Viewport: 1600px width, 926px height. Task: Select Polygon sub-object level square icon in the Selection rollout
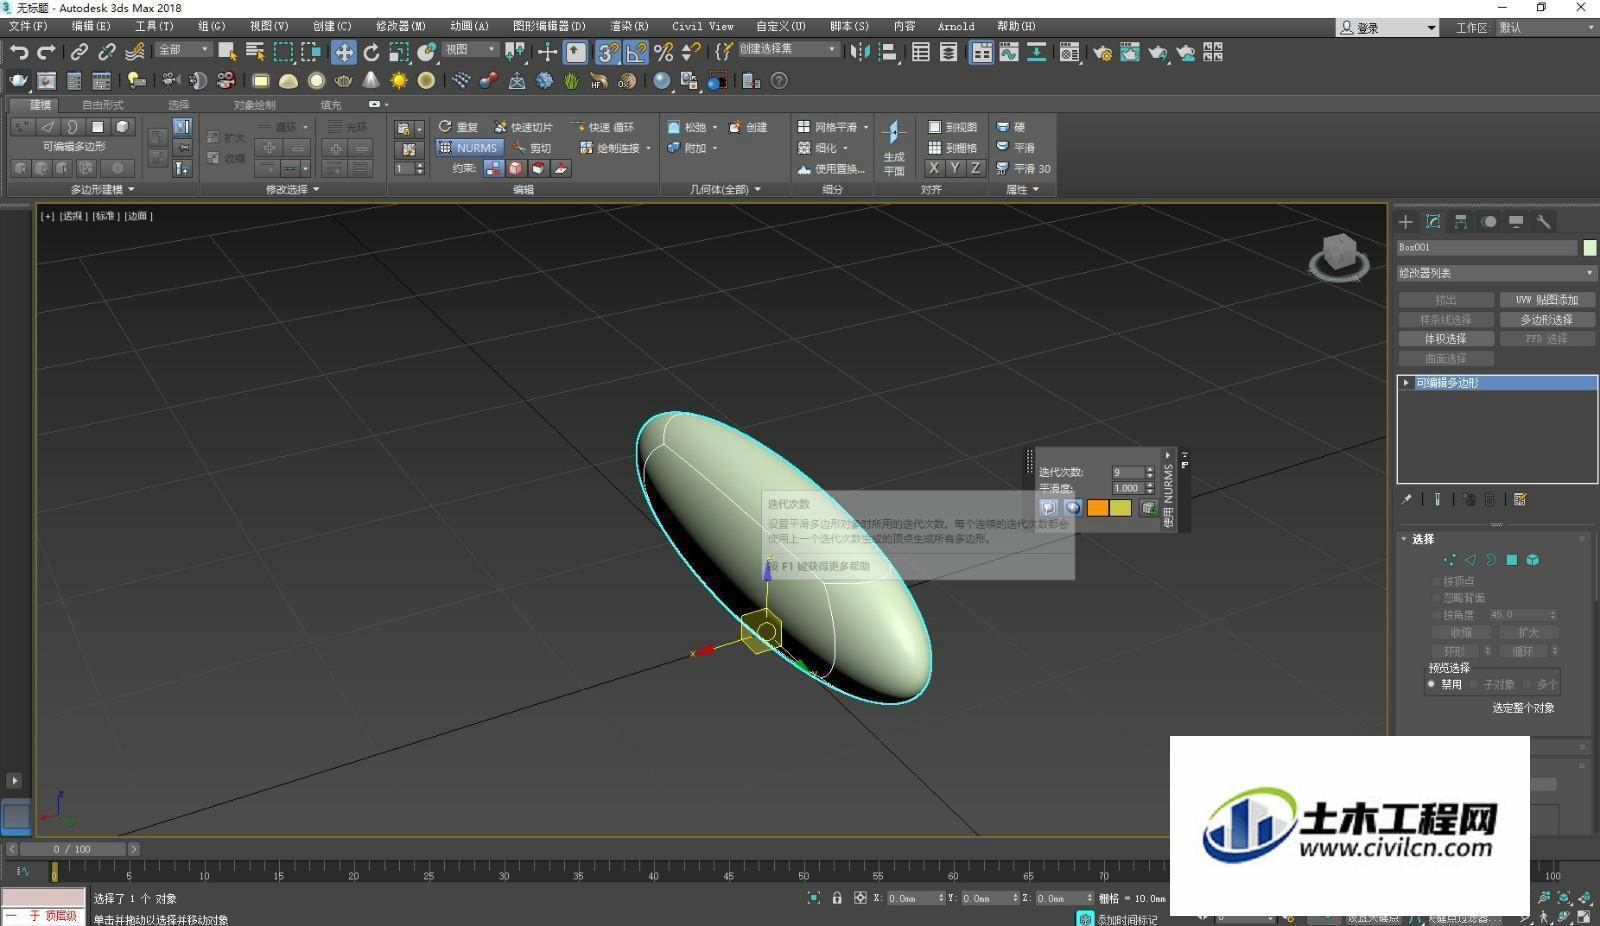1512,560
